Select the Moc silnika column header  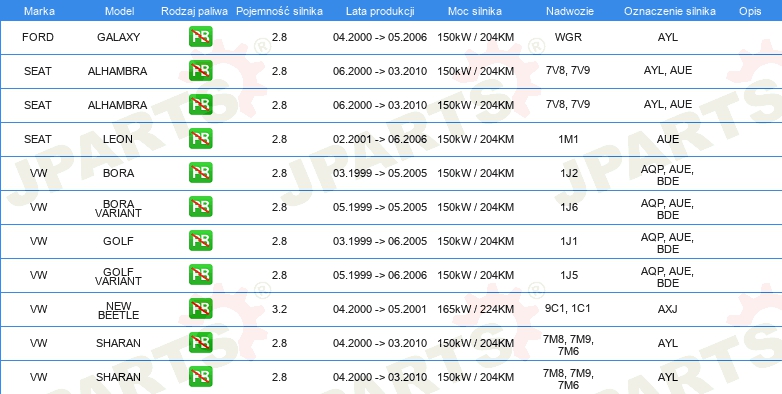click(475, 11)
